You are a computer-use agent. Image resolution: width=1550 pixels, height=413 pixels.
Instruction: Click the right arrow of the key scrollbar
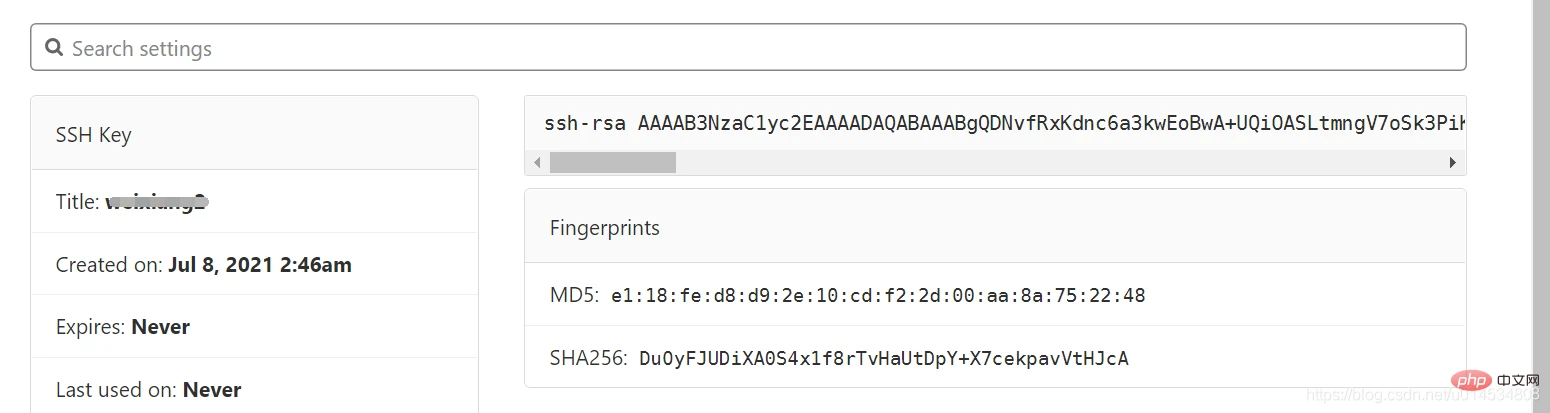tap(1453, 162)
